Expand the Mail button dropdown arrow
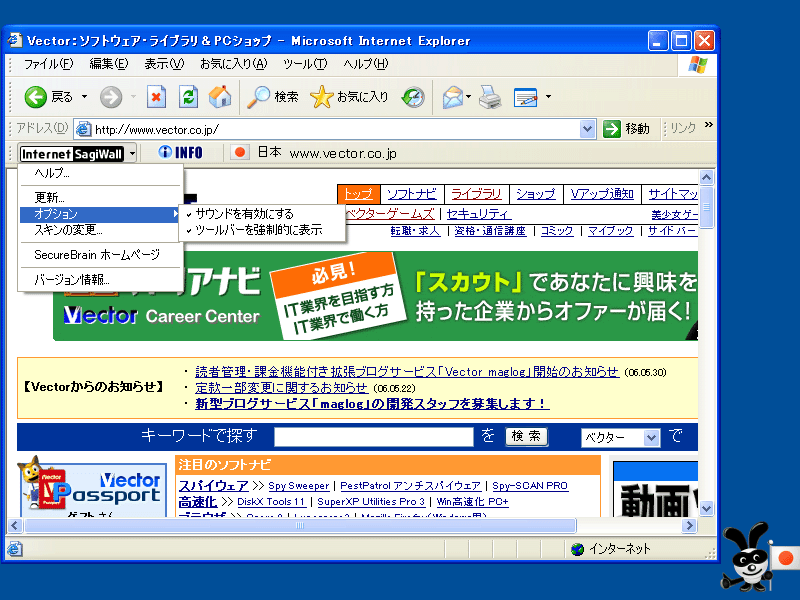 pos(468,96)
